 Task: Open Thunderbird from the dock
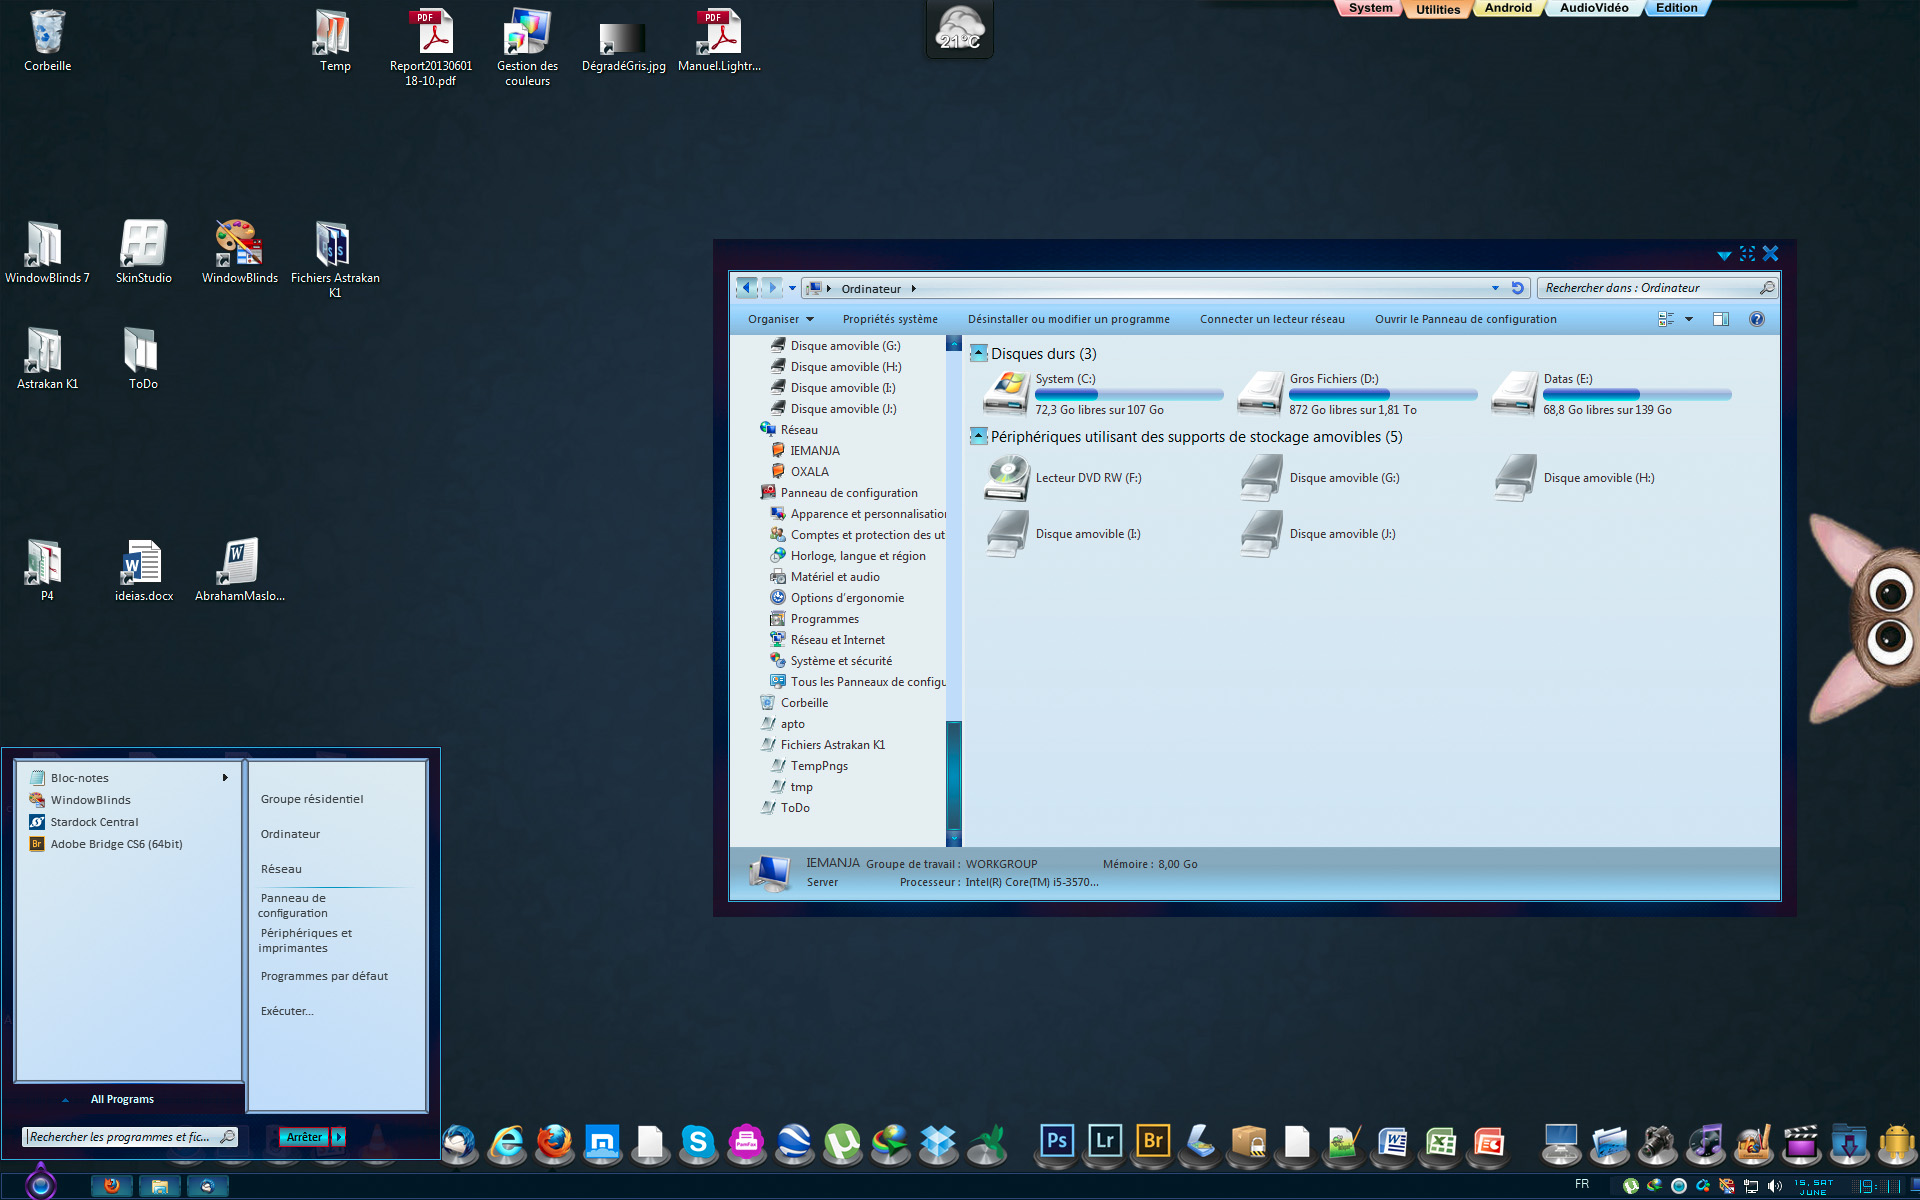[x=459, y=1142]
